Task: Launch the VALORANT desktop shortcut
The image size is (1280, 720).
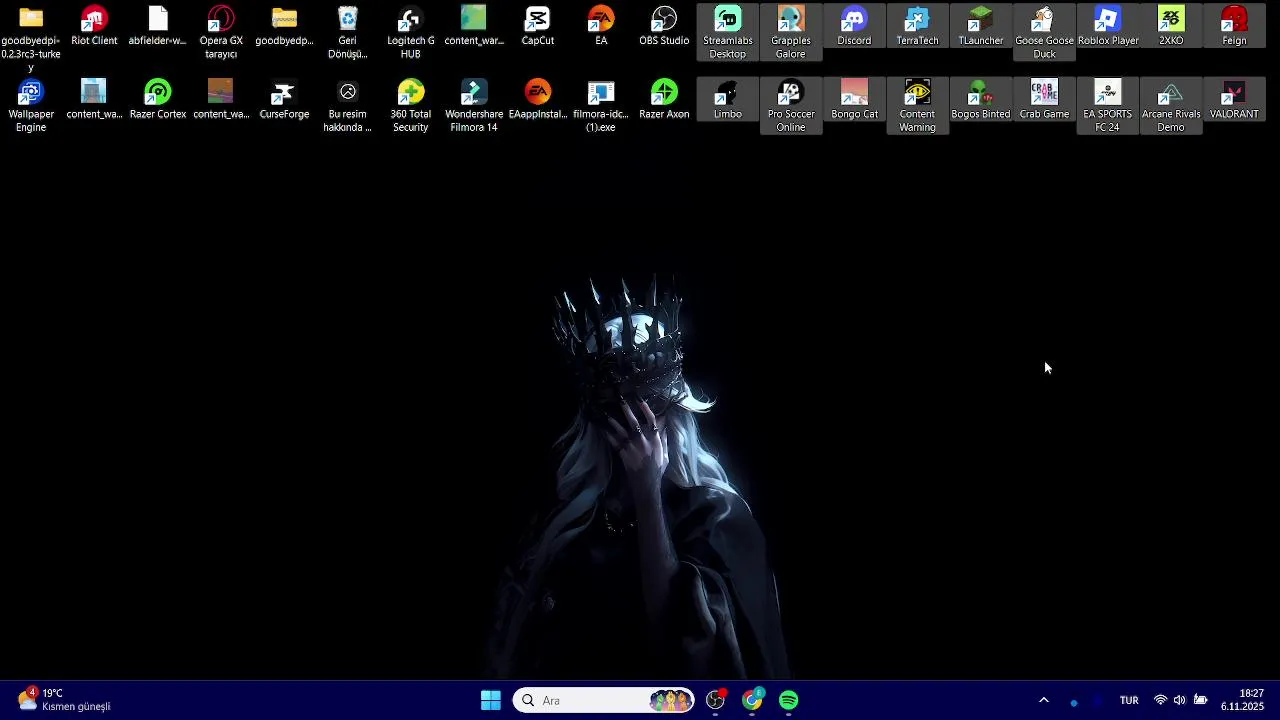Action: tap(1234, 100)
